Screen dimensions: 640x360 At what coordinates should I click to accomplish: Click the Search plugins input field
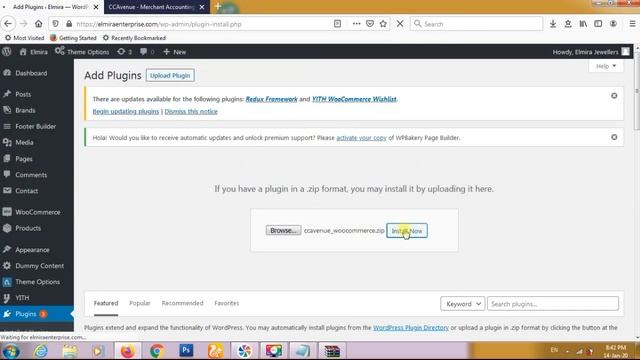click(x=553, y=304)
